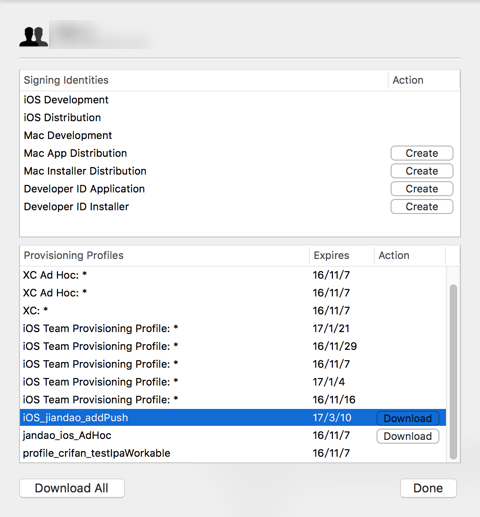This screenshot has width=480, height=517.
Task: Download the jandao_ios_AdHoc profile
Action: pos(408,436)
